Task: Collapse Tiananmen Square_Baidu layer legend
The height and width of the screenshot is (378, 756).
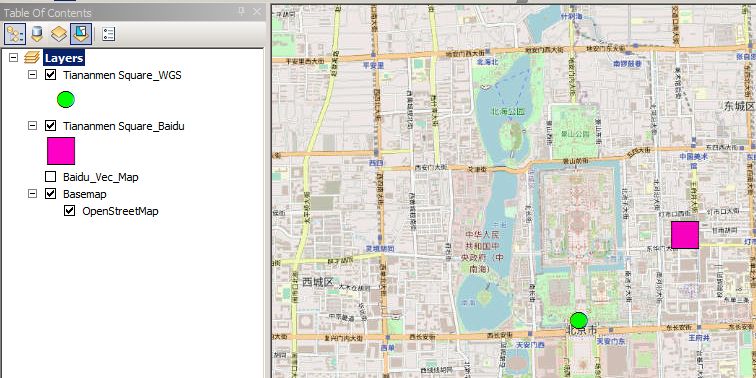Action: (32, 126)
